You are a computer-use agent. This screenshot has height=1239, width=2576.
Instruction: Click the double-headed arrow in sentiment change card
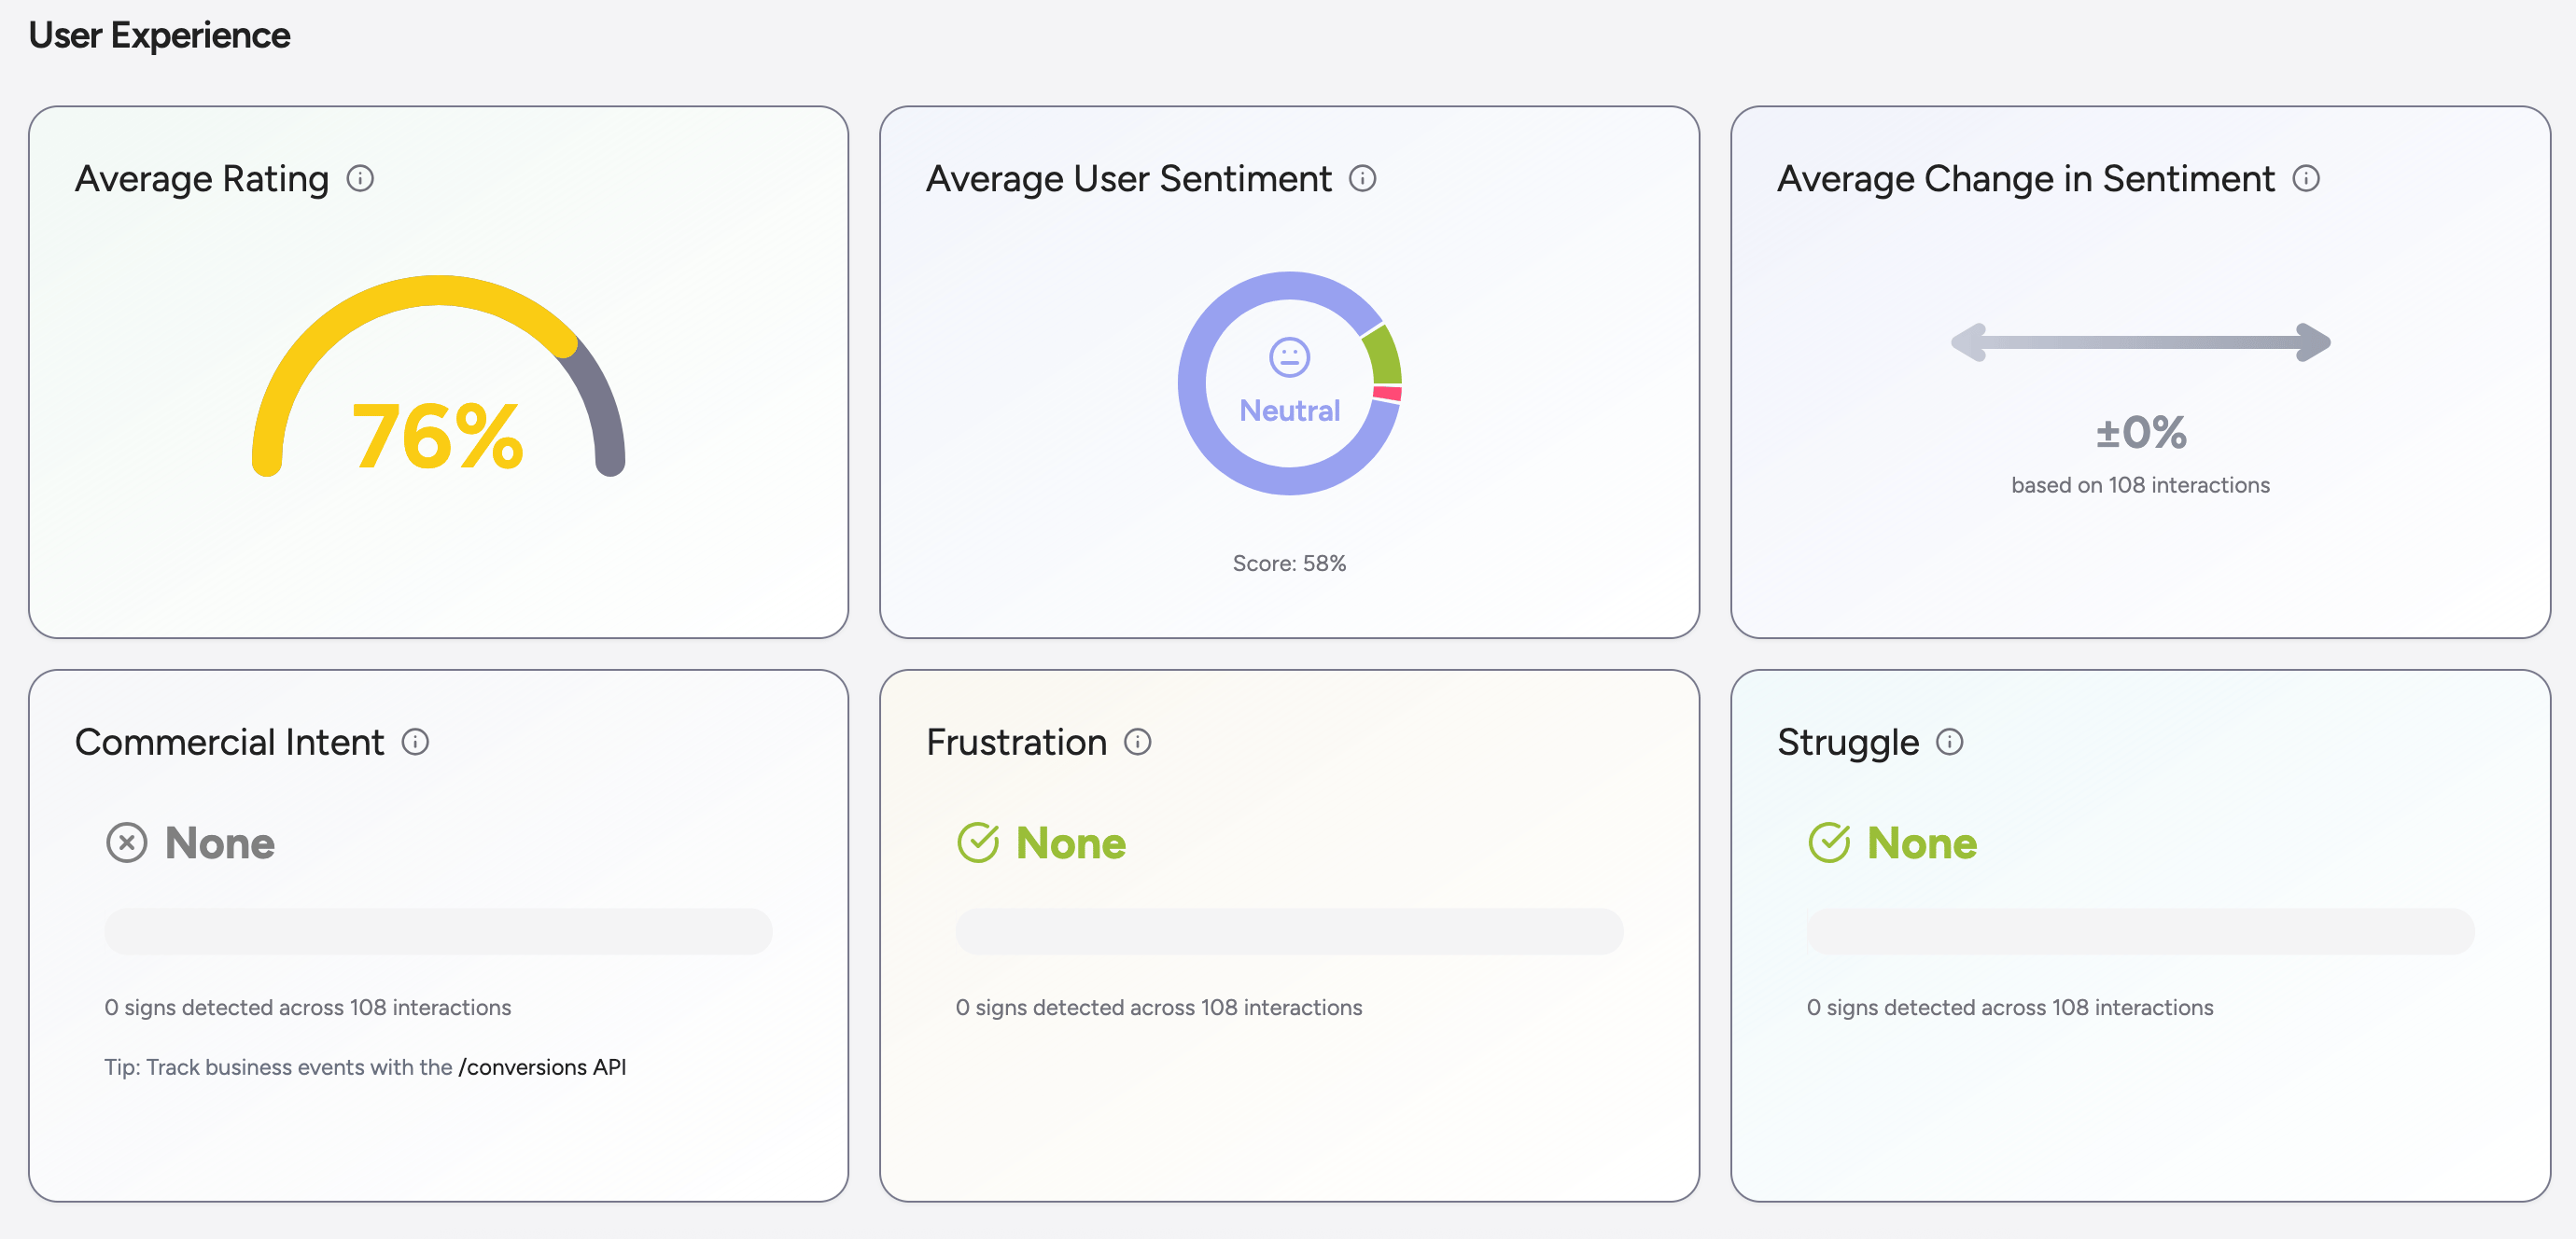[x=2140, y=343]
